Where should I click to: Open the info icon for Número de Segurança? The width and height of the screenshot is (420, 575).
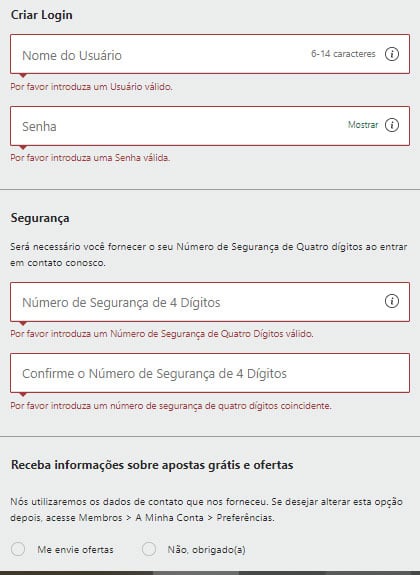392,301
